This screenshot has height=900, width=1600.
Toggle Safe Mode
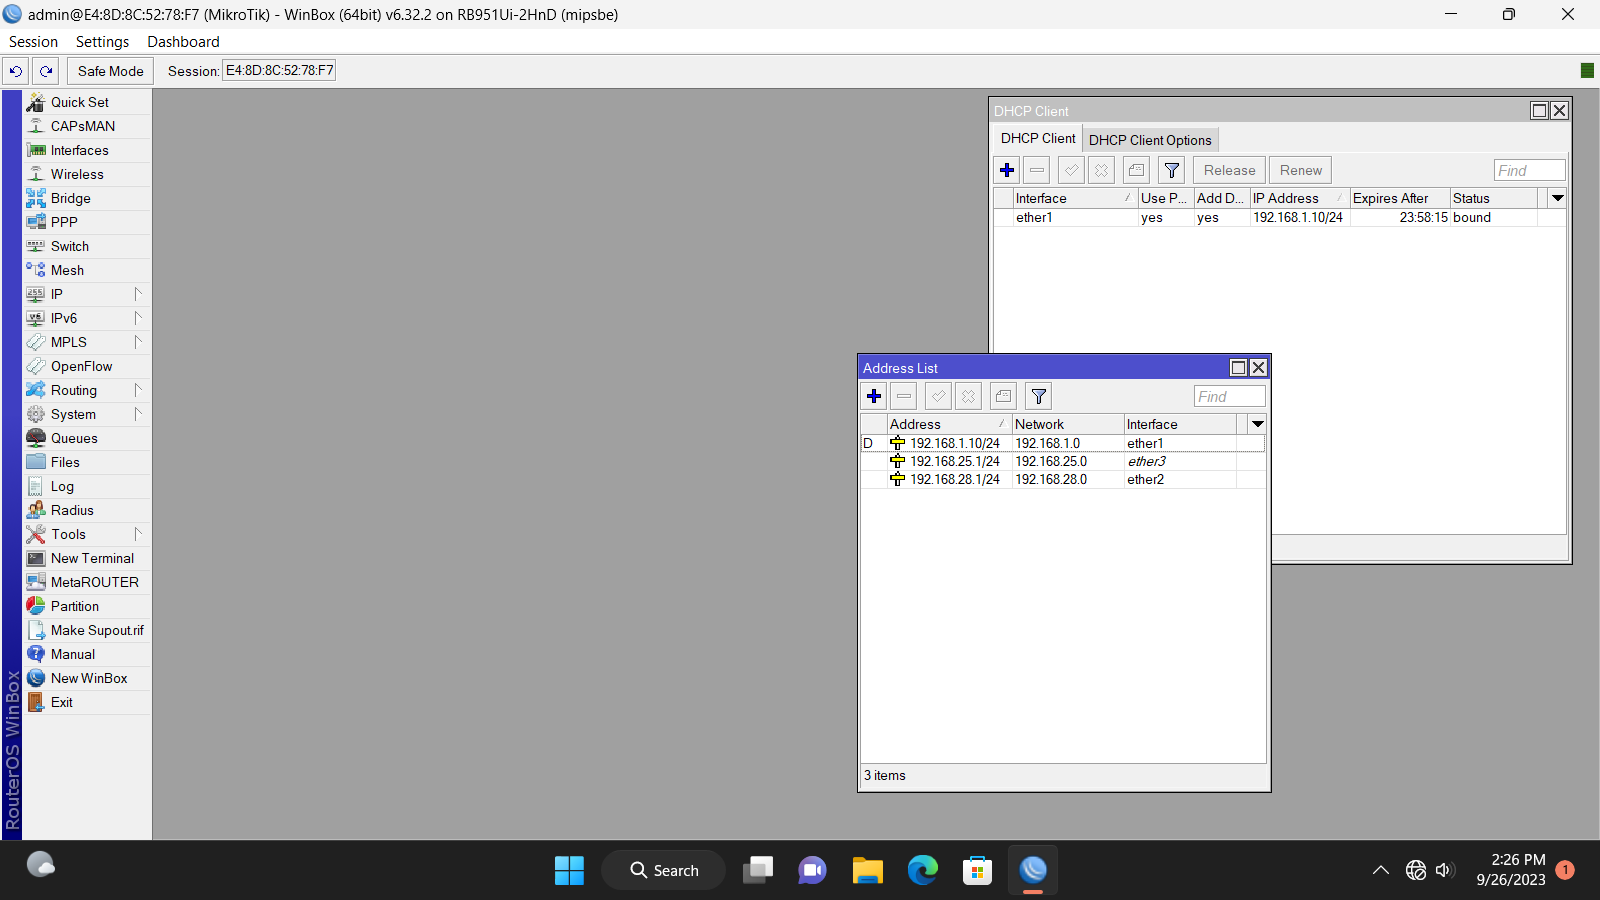111,71
